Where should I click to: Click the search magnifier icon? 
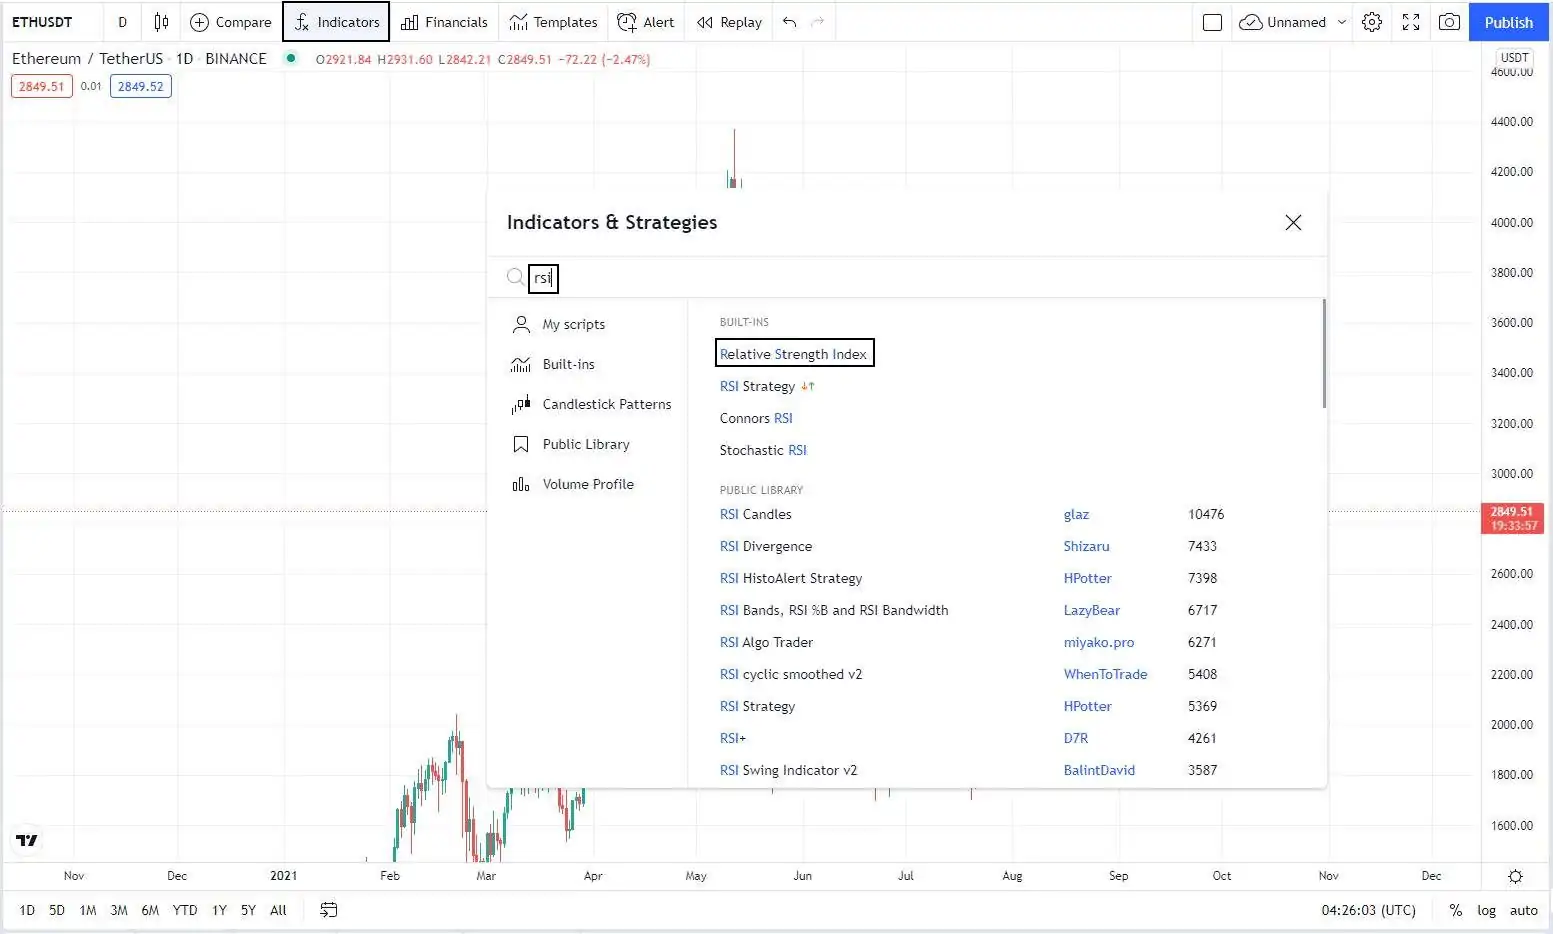point(515,276)
